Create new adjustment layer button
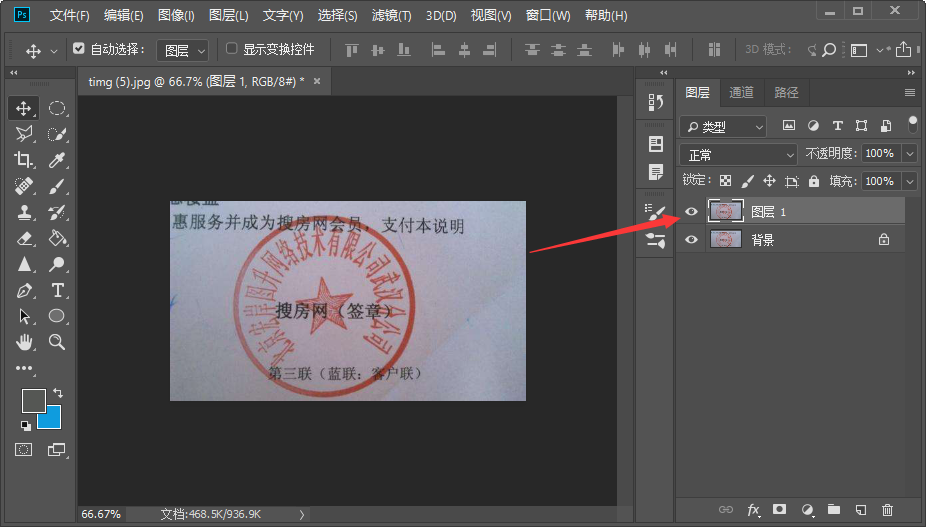 pyautogui.click(x=807, y=510)
